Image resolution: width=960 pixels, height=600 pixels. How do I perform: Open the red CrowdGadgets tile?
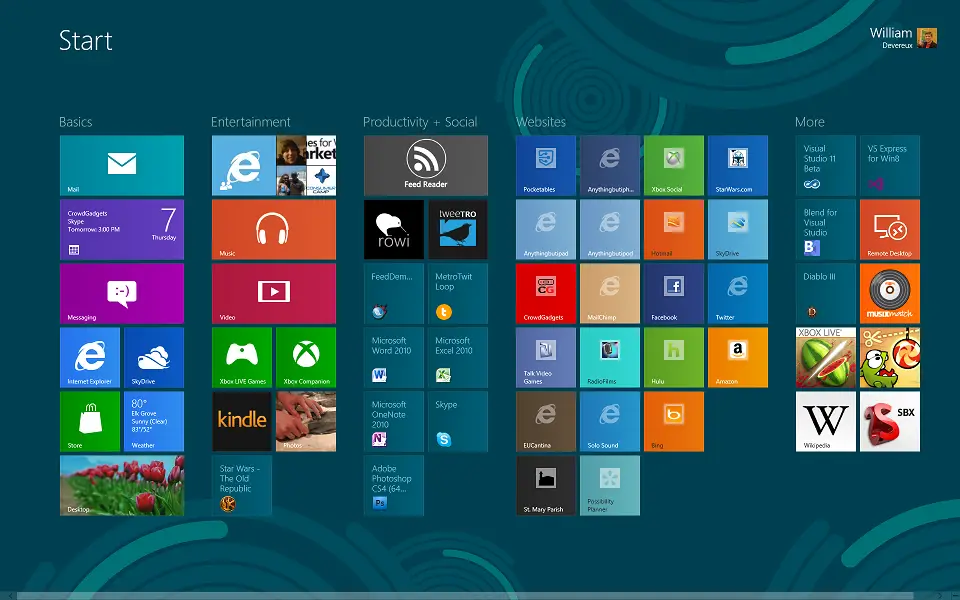[x=546, y=293]
